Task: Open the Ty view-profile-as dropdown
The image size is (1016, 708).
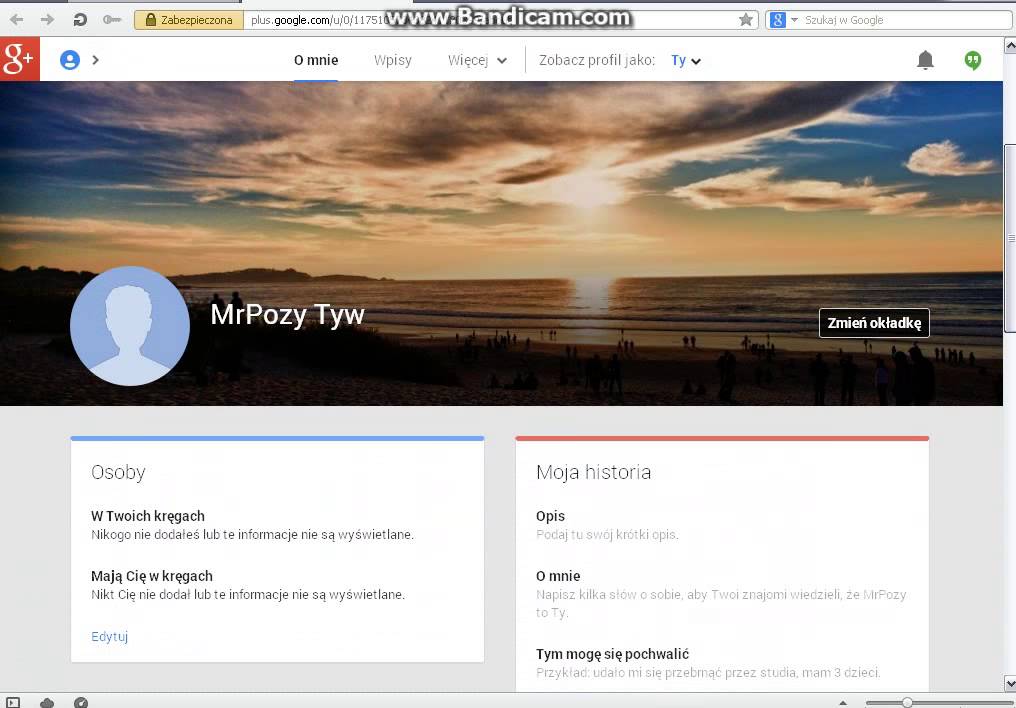Action: click(x=686, y=60)
